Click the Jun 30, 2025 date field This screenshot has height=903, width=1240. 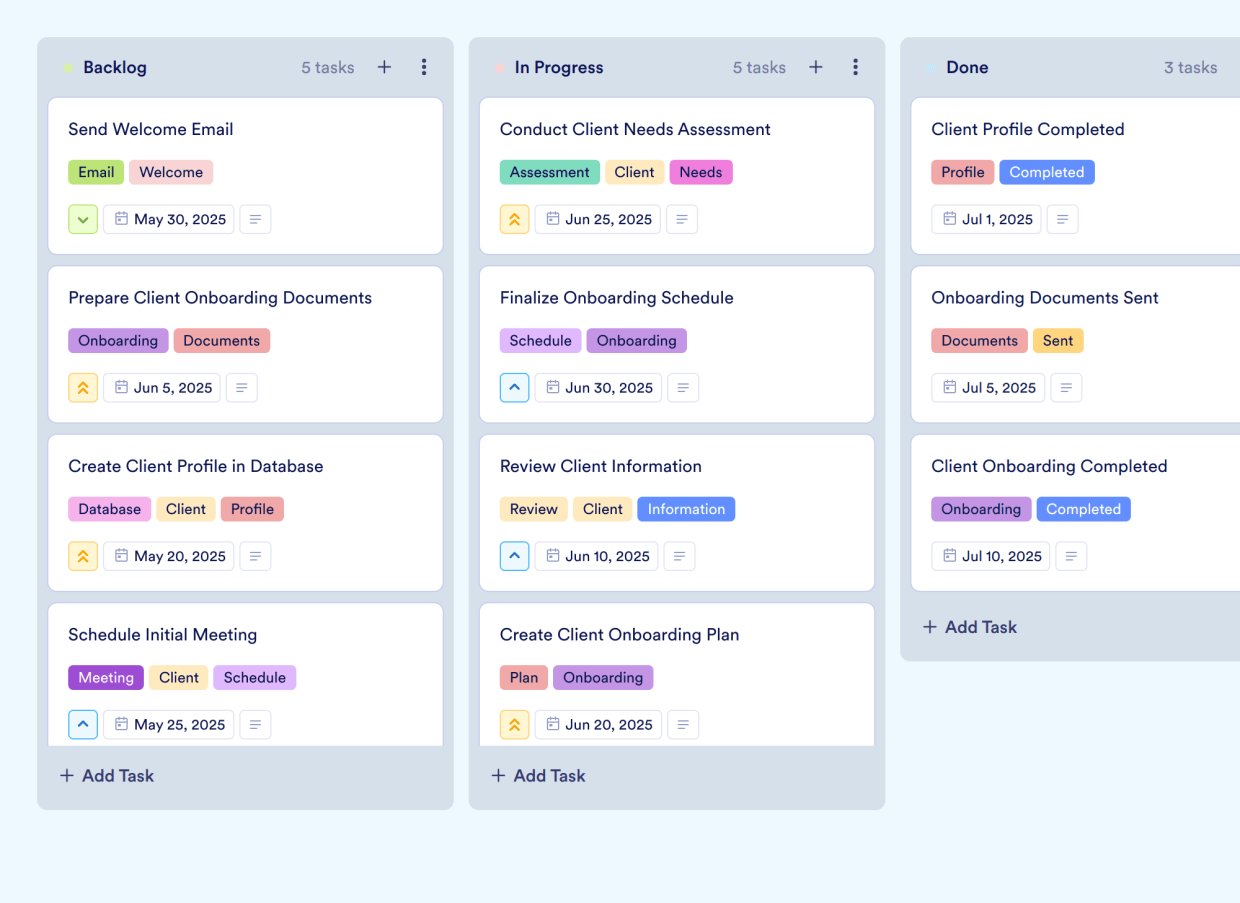597,387
